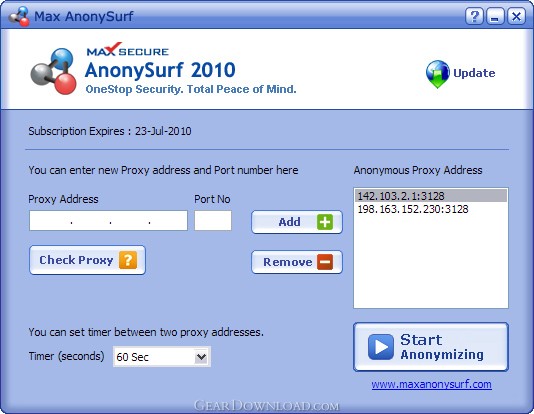Select proxy 198.163.152.230:3128 in the list
534x414 pixels.
tap(431, 209)
